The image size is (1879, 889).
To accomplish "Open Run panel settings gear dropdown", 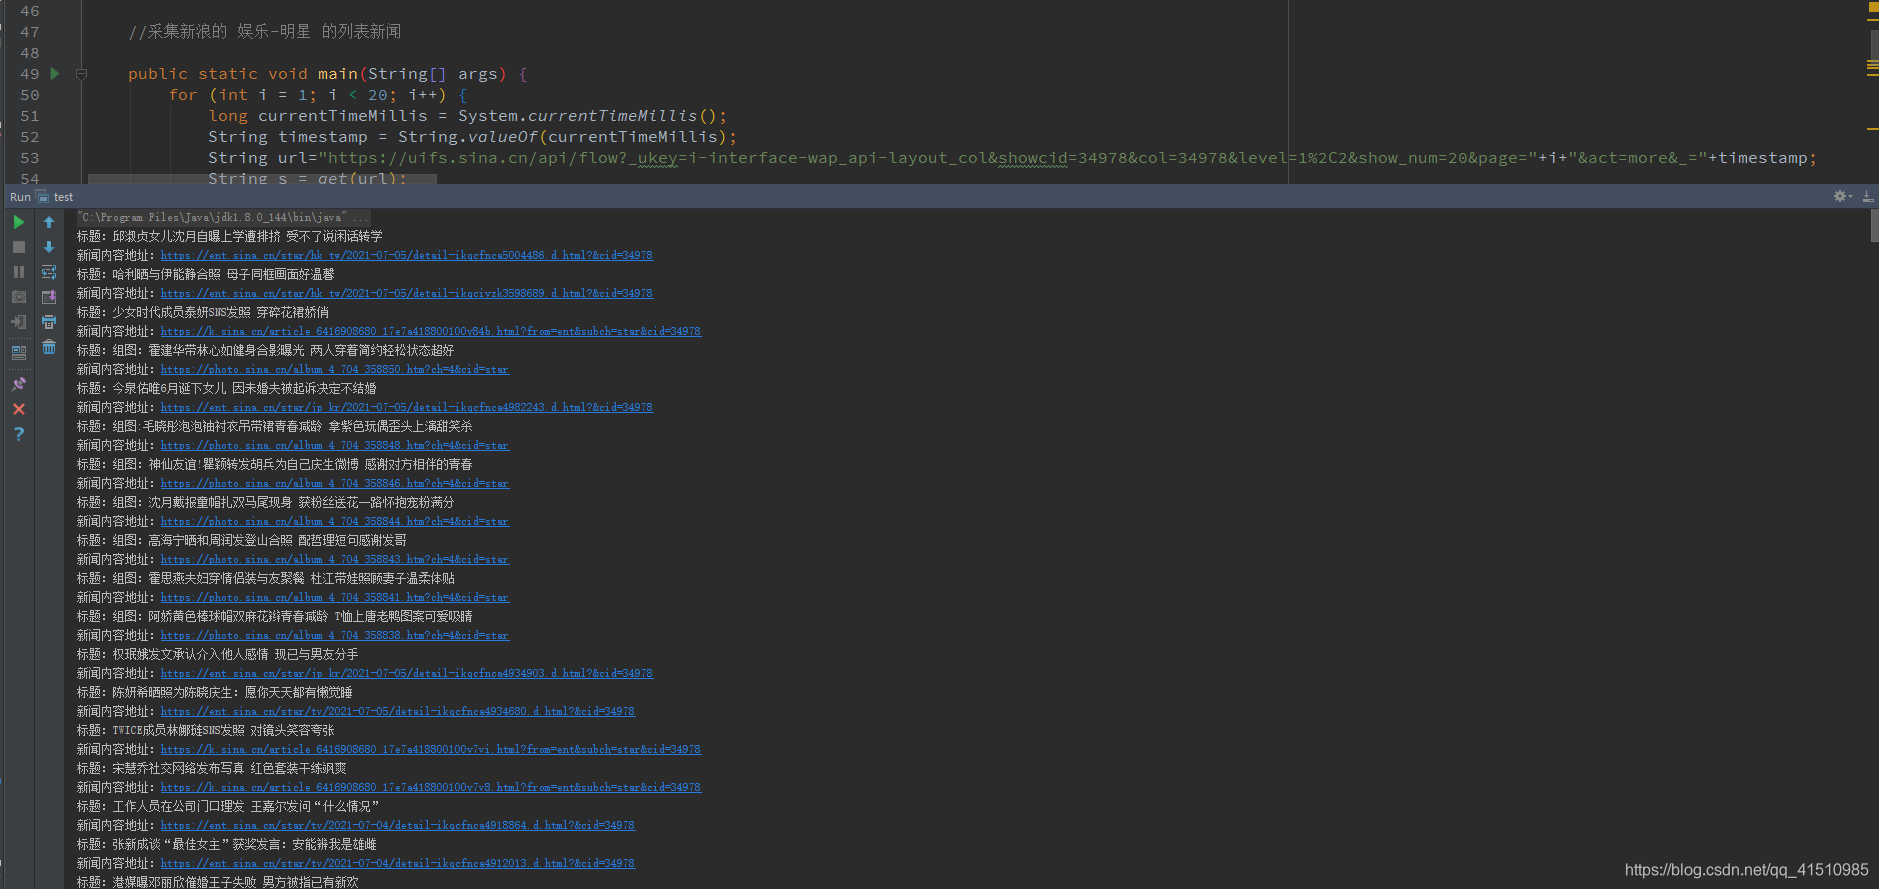I will coord(1842,196).
